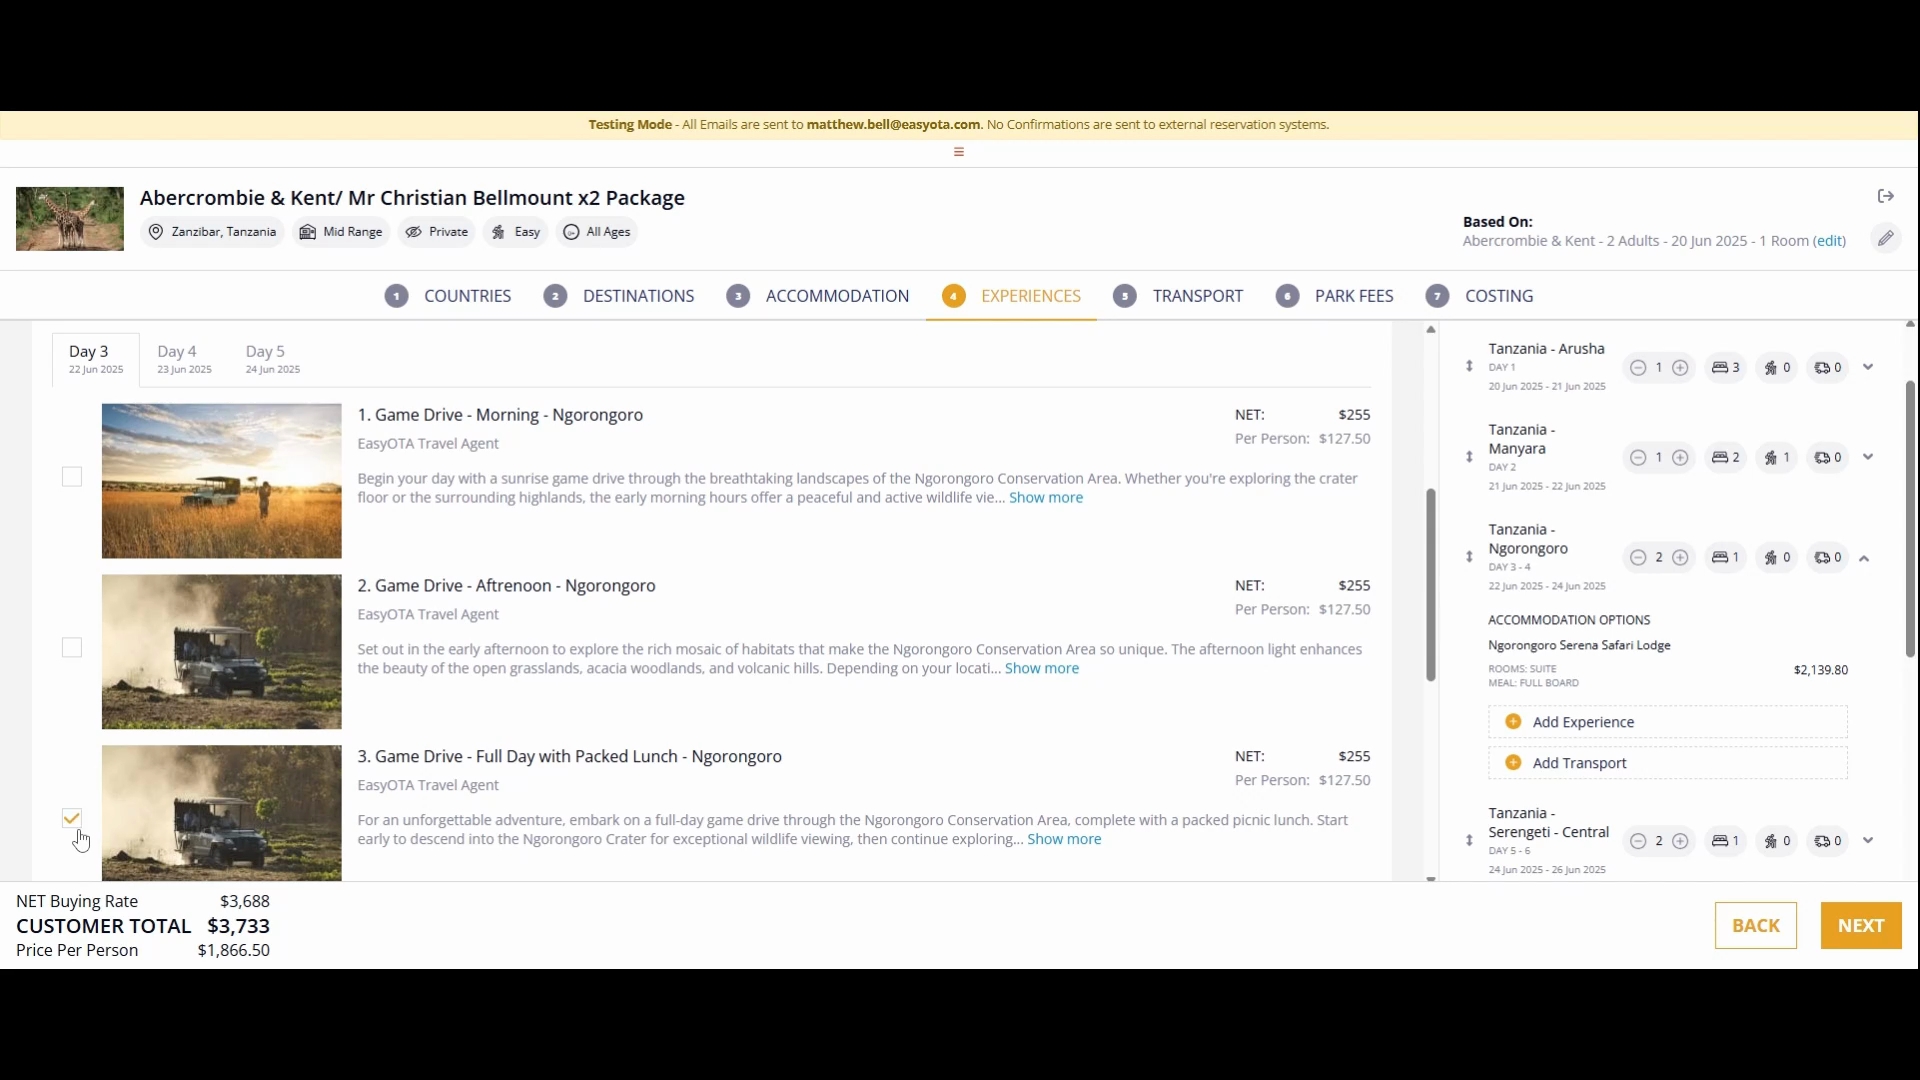This screenshot has width=1920, height=1080.
Task: Open the Morning game drive photo
Action: [221, 481]
